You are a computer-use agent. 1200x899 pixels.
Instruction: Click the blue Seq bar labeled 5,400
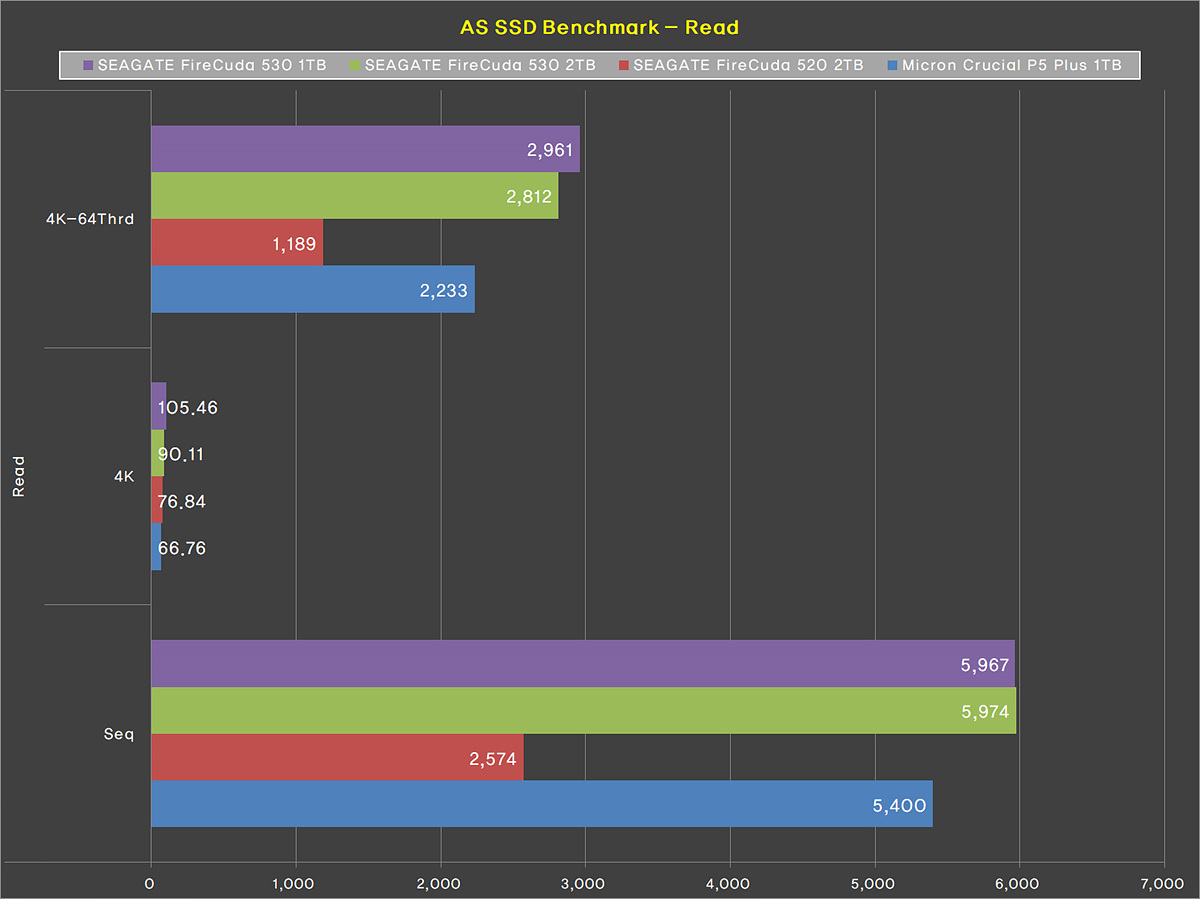tap(542, 804)
